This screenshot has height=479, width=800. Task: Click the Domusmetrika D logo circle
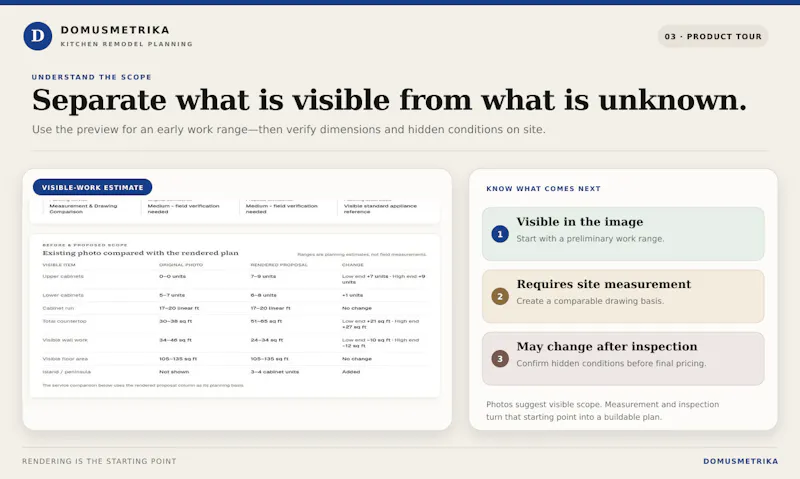click(x=38, y=36)
